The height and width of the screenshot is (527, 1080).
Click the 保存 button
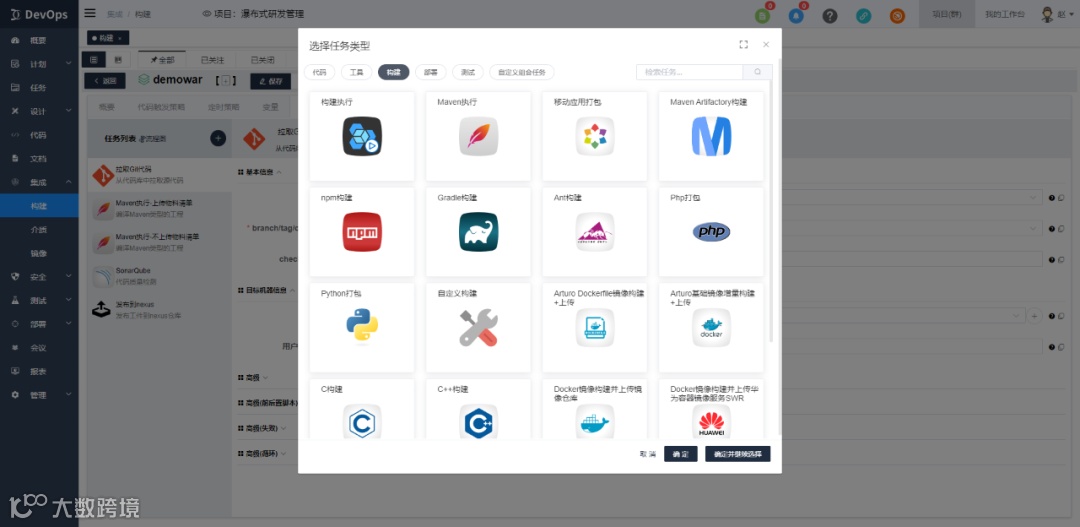click(x=271, y=81)
